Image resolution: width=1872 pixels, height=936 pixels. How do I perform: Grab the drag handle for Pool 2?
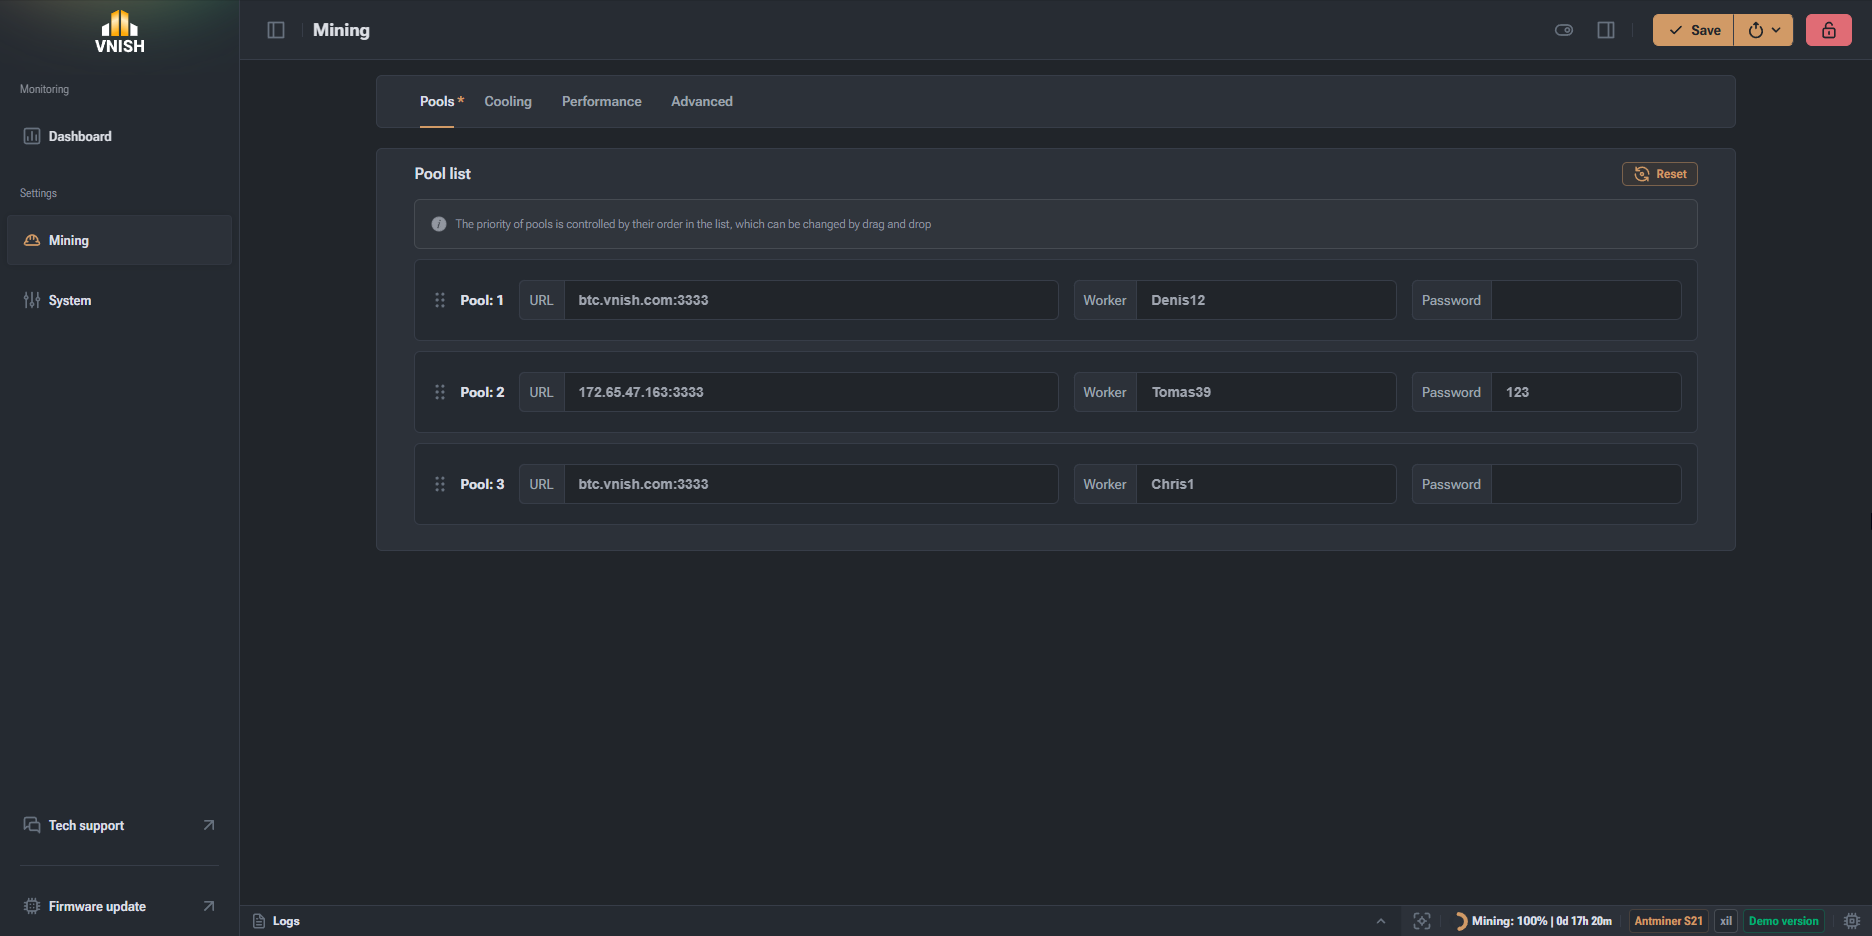440,392
